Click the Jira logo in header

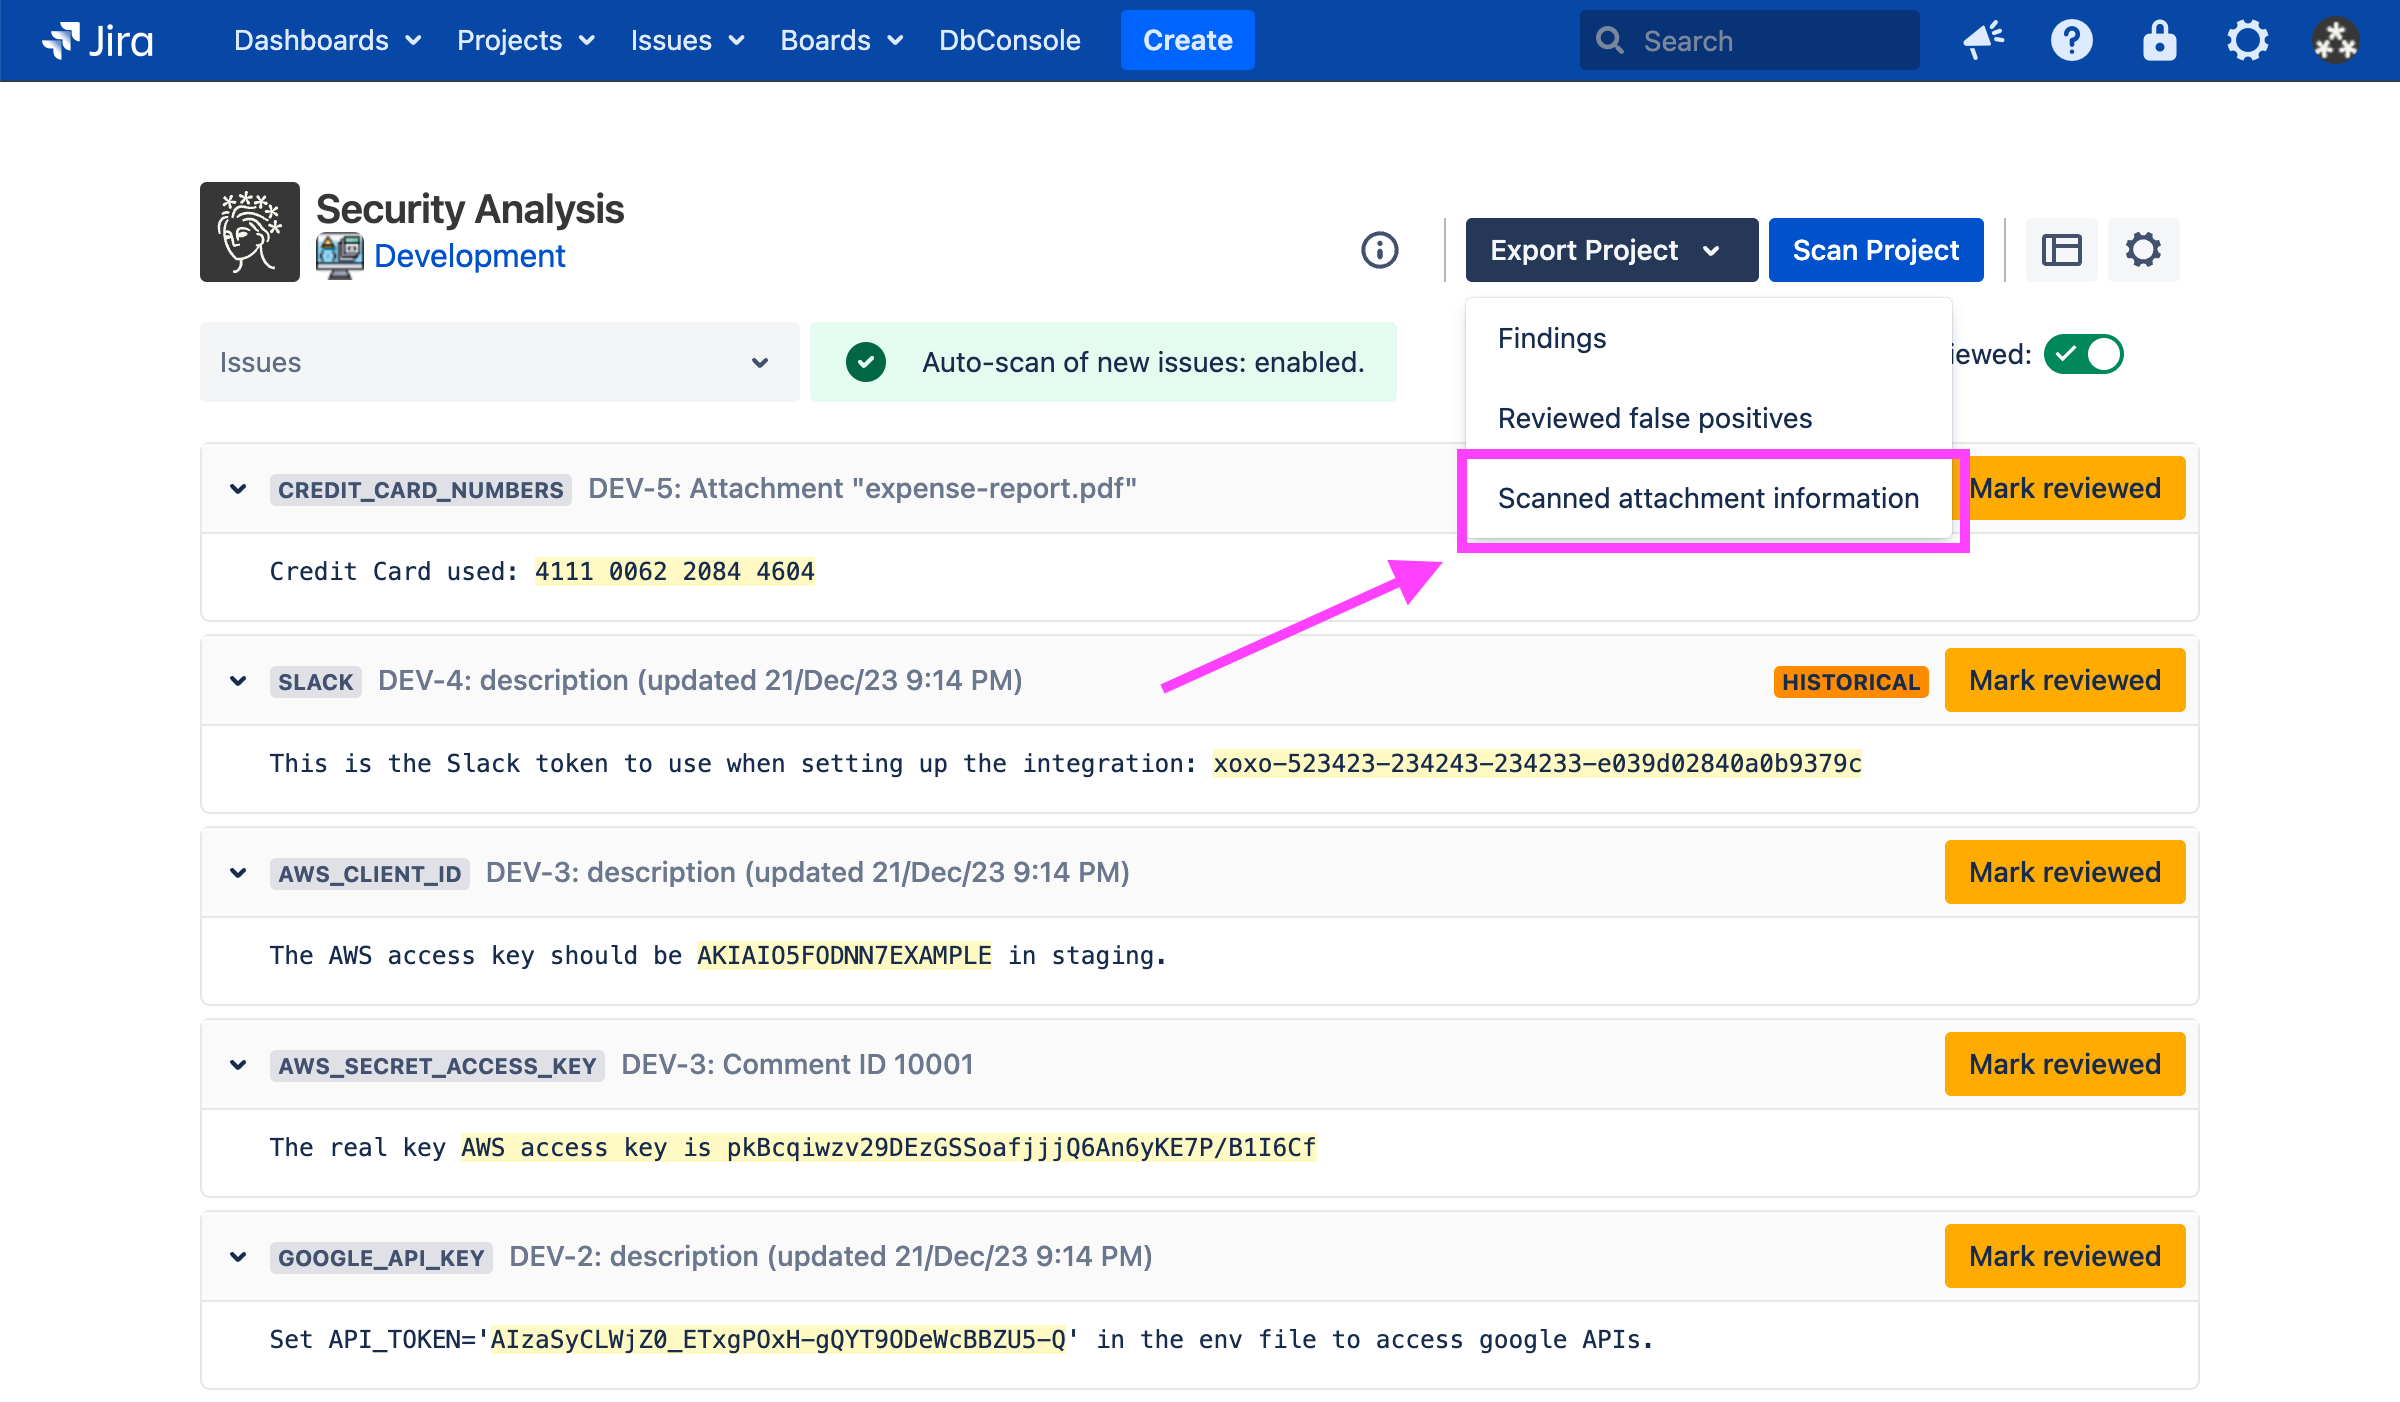98,41
